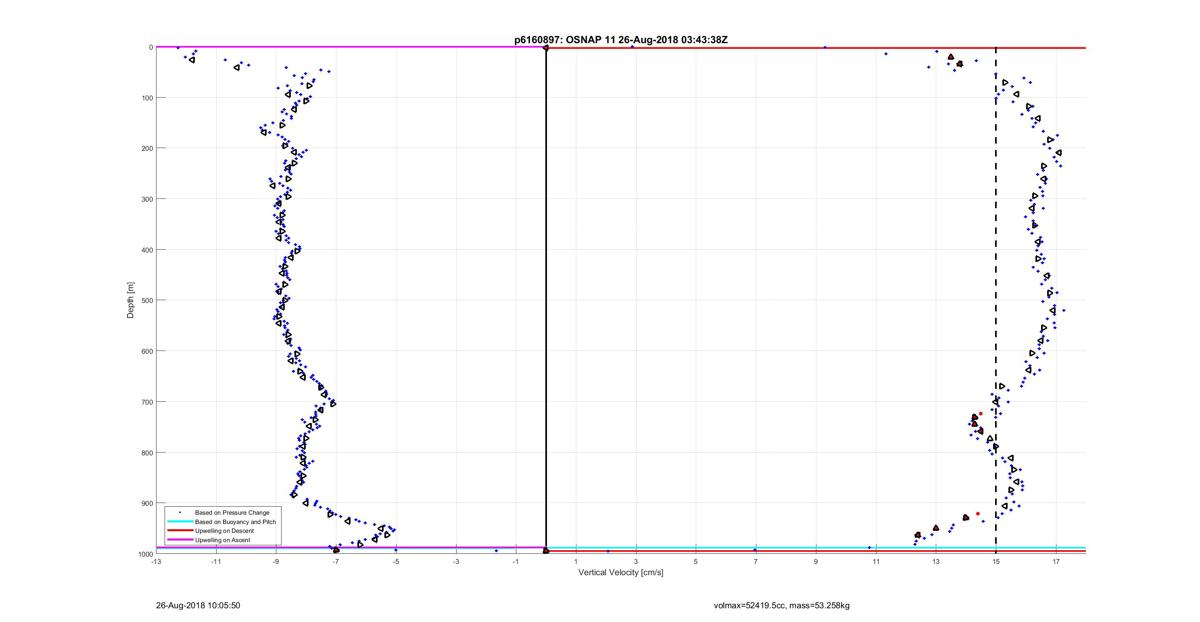Click x-axis tick label -7
Screen dimensions: 1200x622
click(336, 560)
